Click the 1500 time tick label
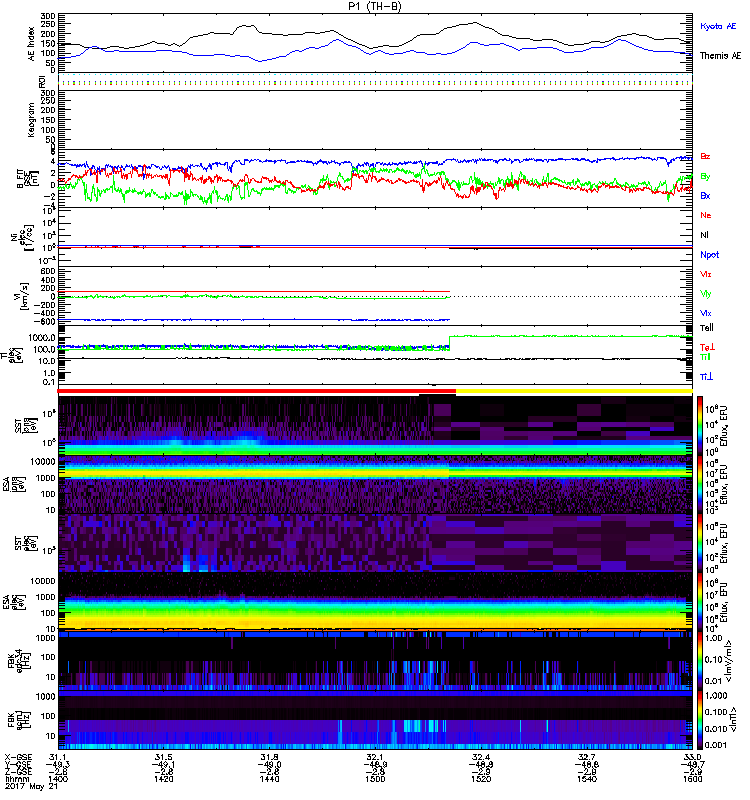This screenshot has width=750, height=800. tap(375, 779)
